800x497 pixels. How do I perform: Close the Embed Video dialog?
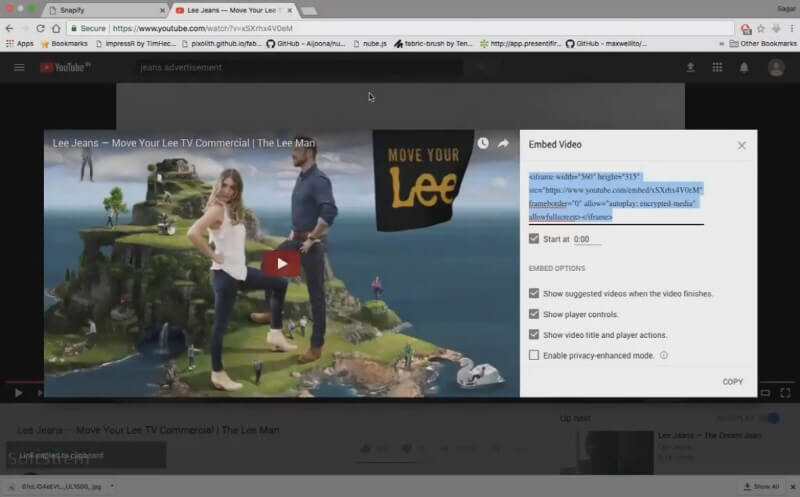click(741, 145)
